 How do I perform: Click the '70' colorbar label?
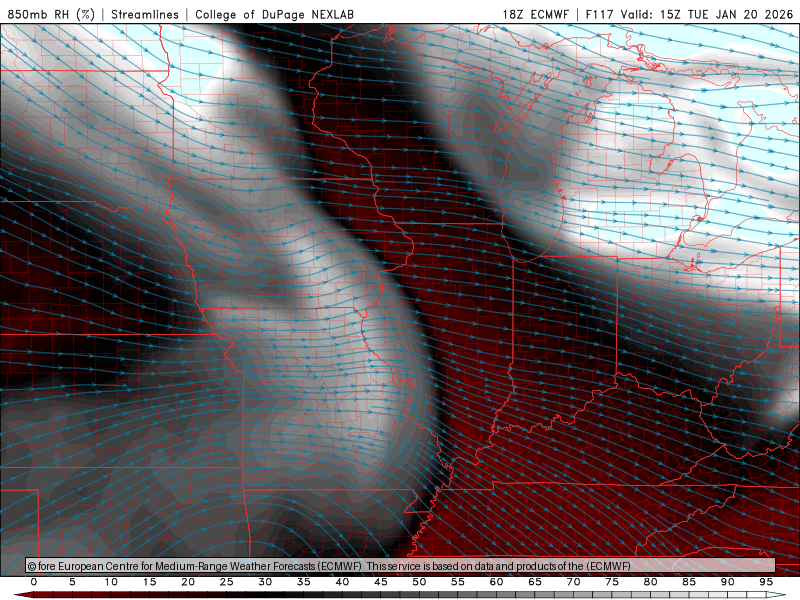click(573, 582)
